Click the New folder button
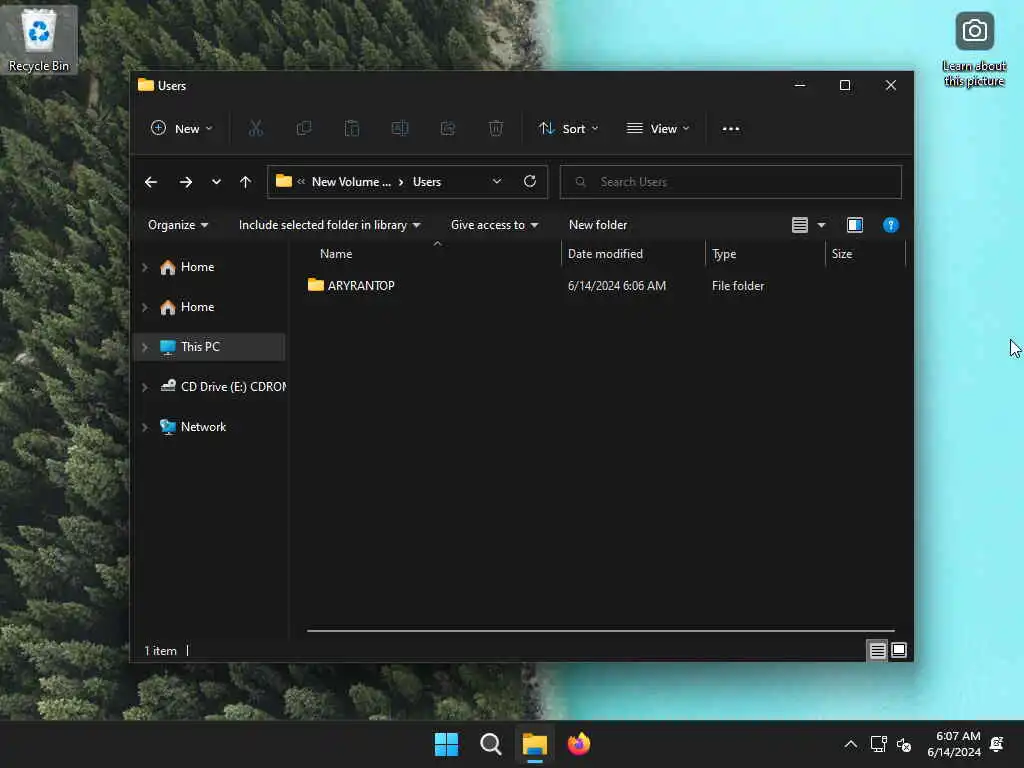Image resolution: width=1024 pixels, height=768 pixels. pyautogui.click(x=598, y=225)
